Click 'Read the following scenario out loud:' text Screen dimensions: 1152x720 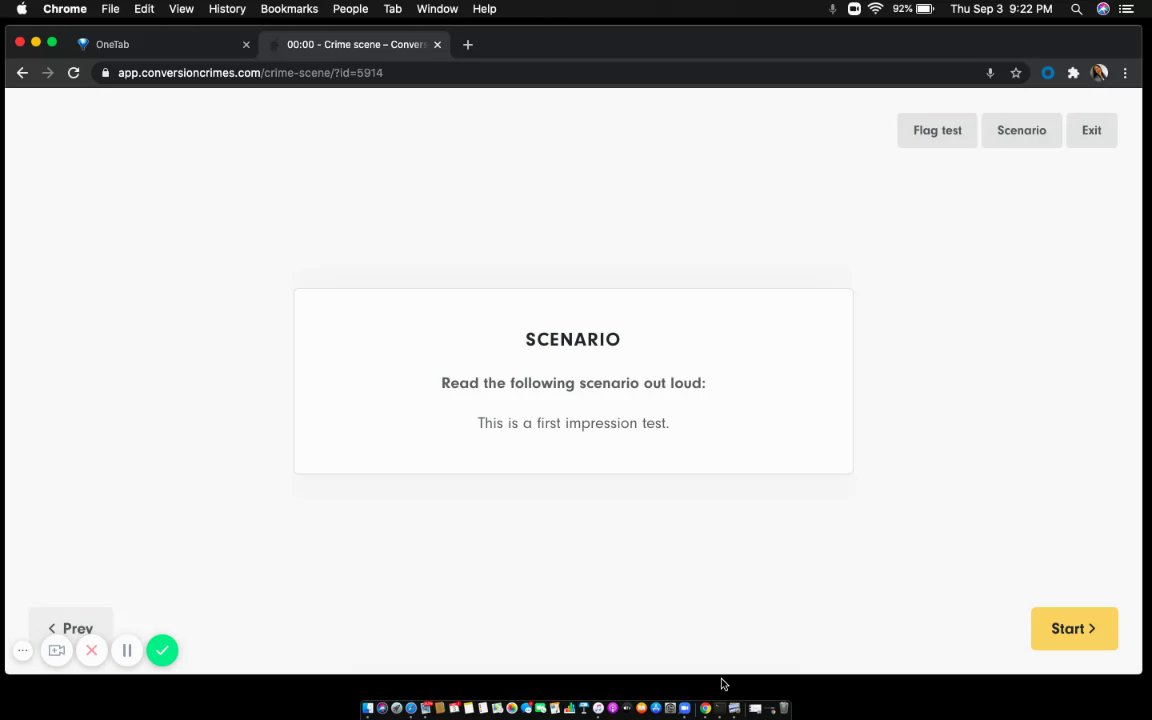[573, 383]
